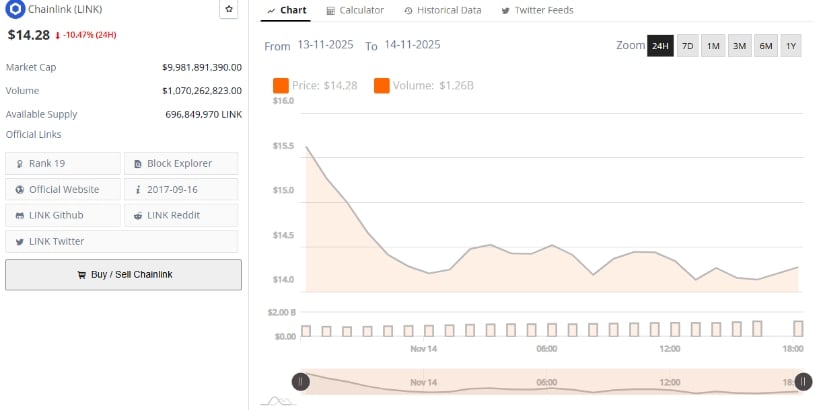The height and width of the screenshot is (410, 825).
Task: Set zoom to 1M
Action: (x=713, y=46)
